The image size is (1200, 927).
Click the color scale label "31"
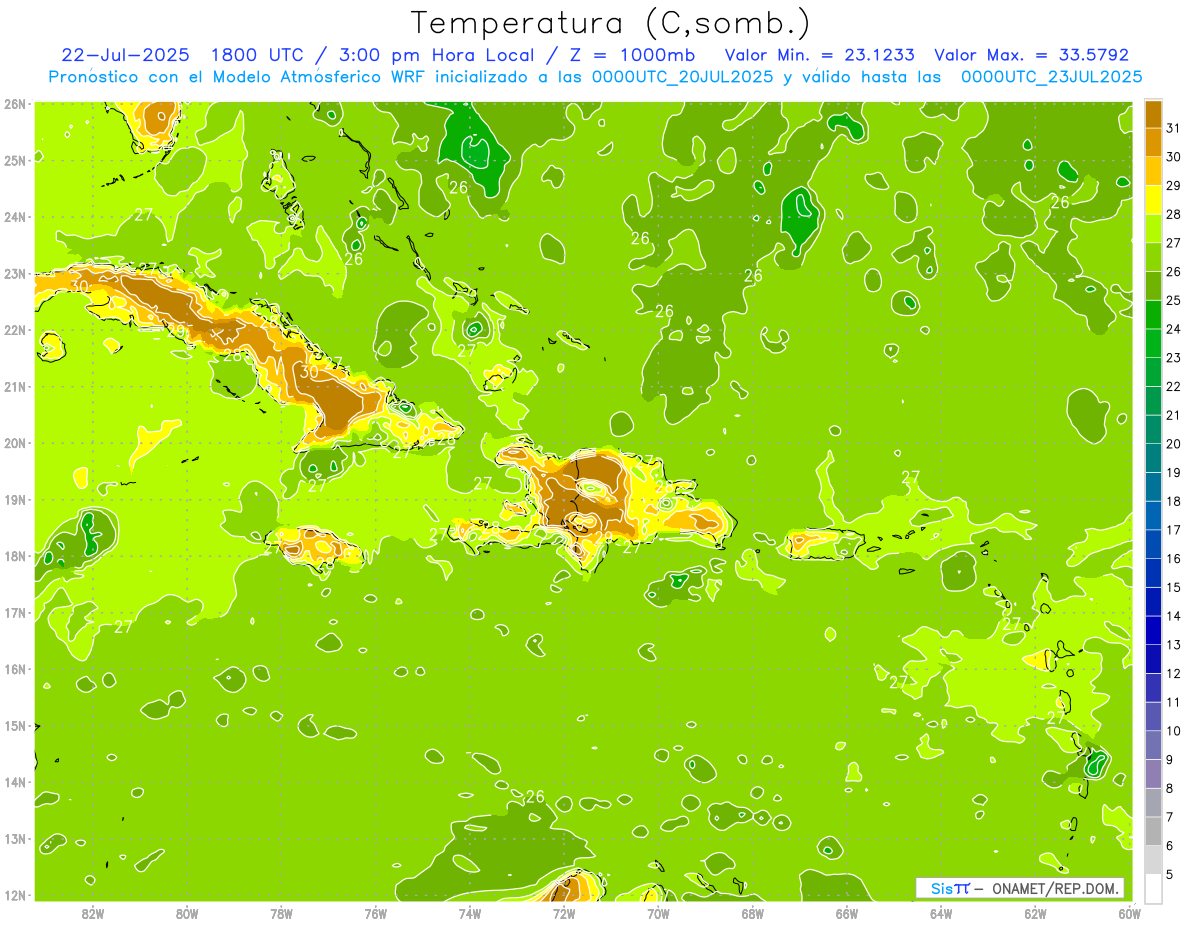[x=1173, y=128]
